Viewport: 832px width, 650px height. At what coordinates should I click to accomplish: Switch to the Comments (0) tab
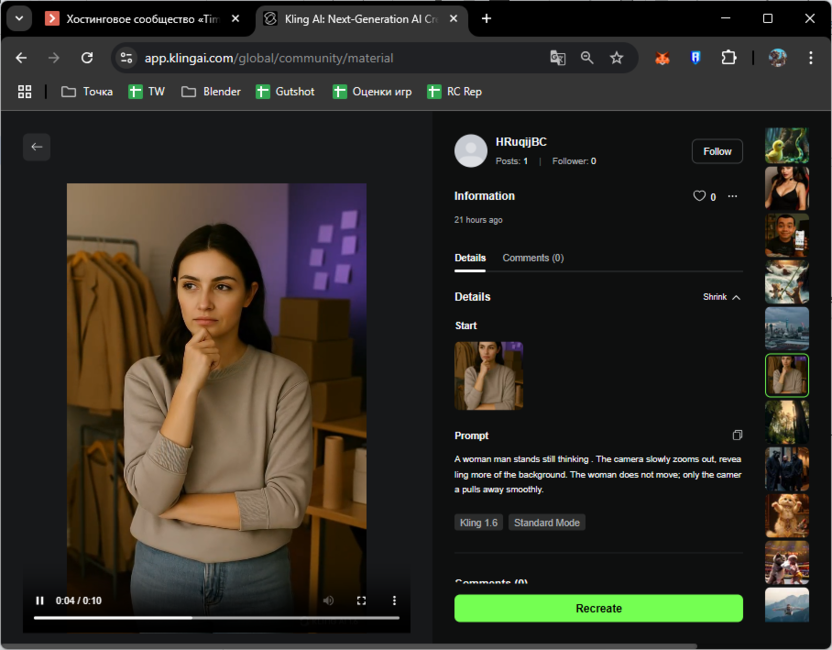coord(532,258)
